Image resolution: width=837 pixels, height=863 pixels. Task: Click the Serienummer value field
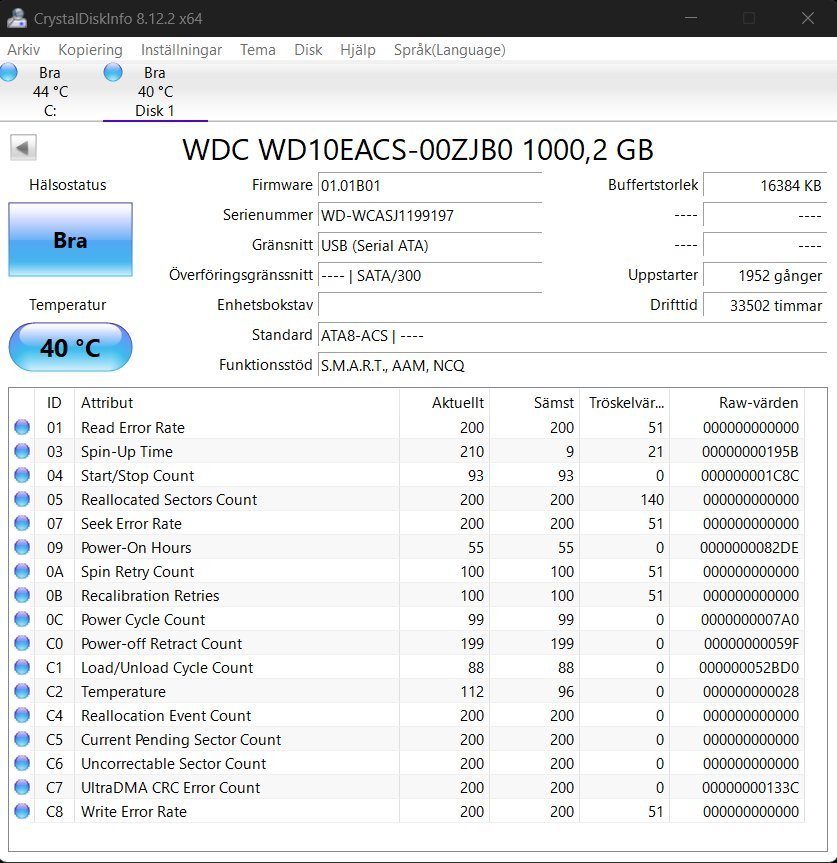click(429, 216)
